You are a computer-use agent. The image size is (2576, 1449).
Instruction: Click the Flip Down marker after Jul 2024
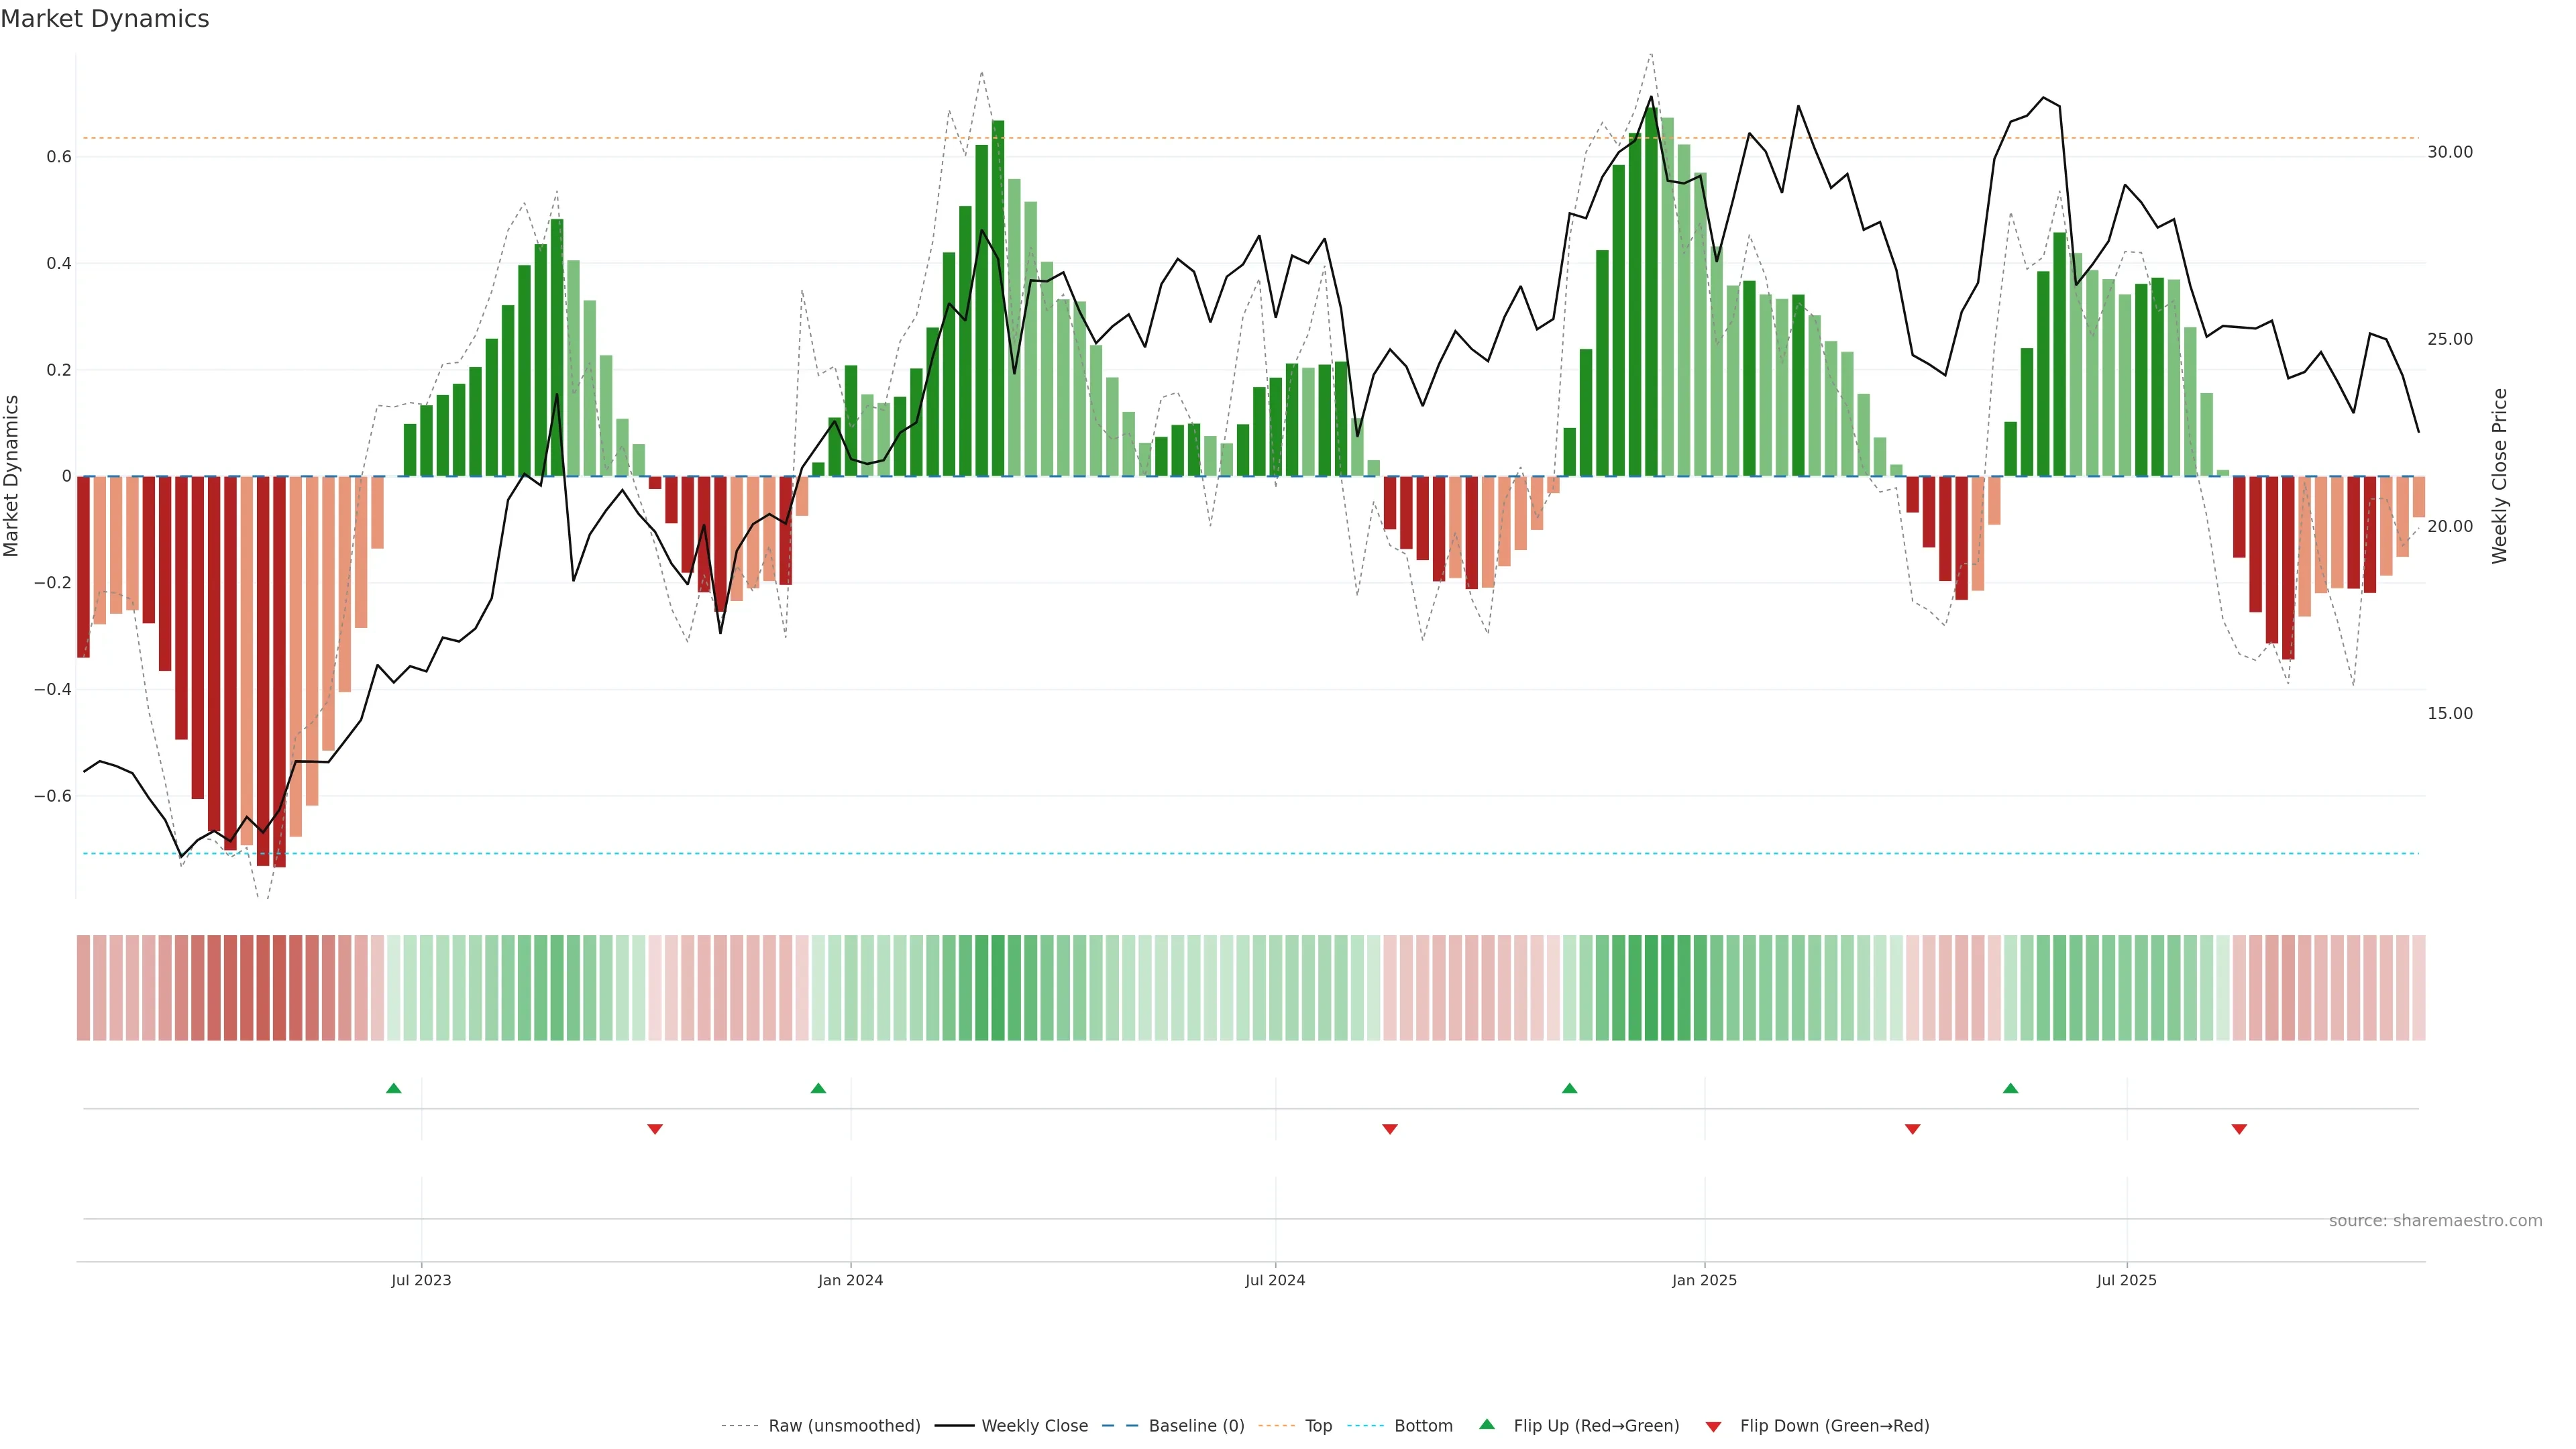1389,1129
